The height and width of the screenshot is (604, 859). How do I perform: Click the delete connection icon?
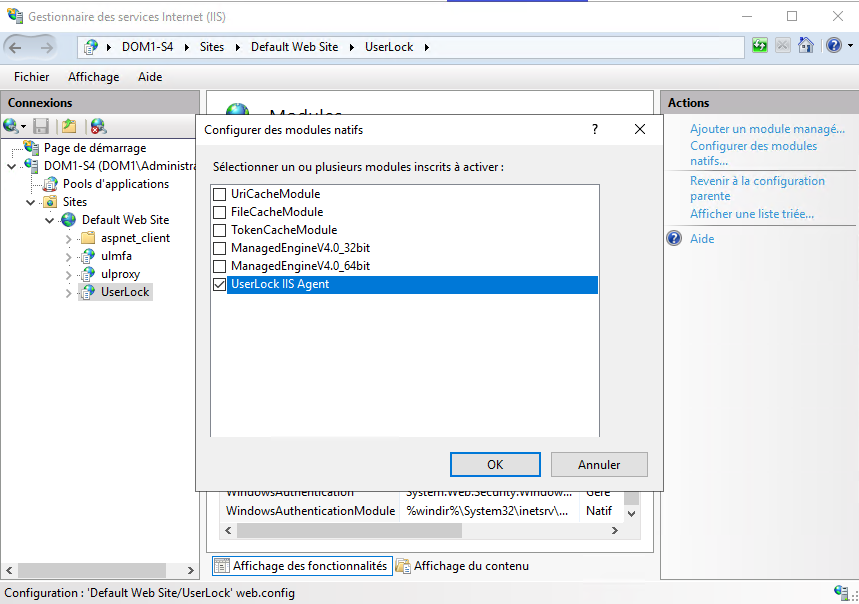tap(99, 126)
